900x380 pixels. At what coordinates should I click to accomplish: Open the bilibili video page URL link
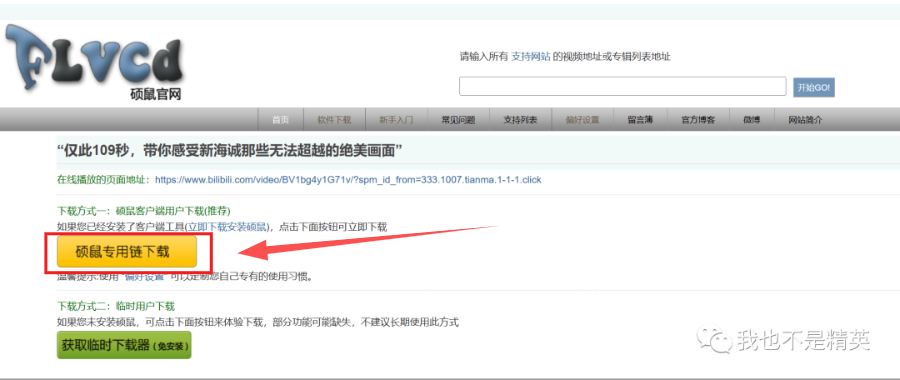coord(348,180)
